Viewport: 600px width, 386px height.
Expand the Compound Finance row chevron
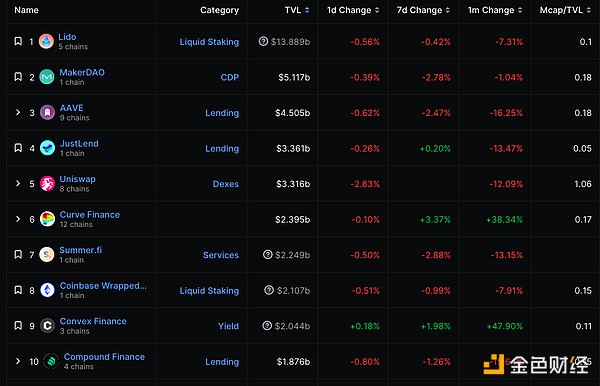coord(18,361)
